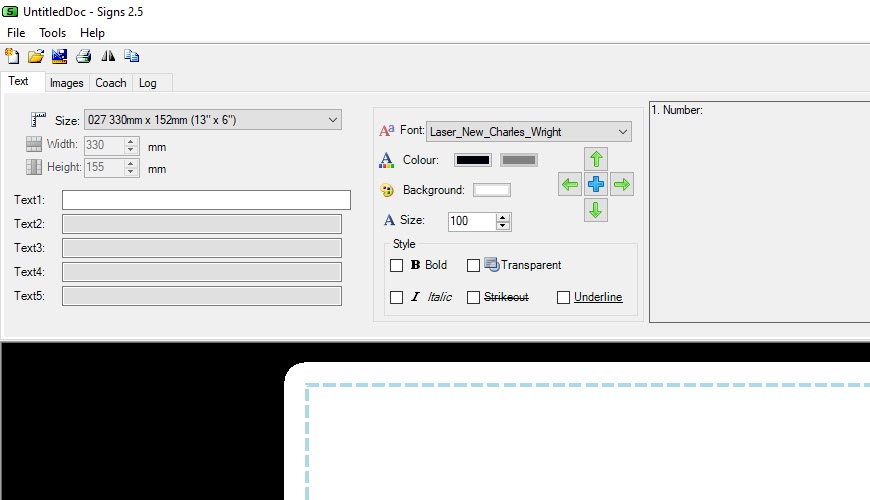Enable the Bold checkbox

tap(396, 265)
